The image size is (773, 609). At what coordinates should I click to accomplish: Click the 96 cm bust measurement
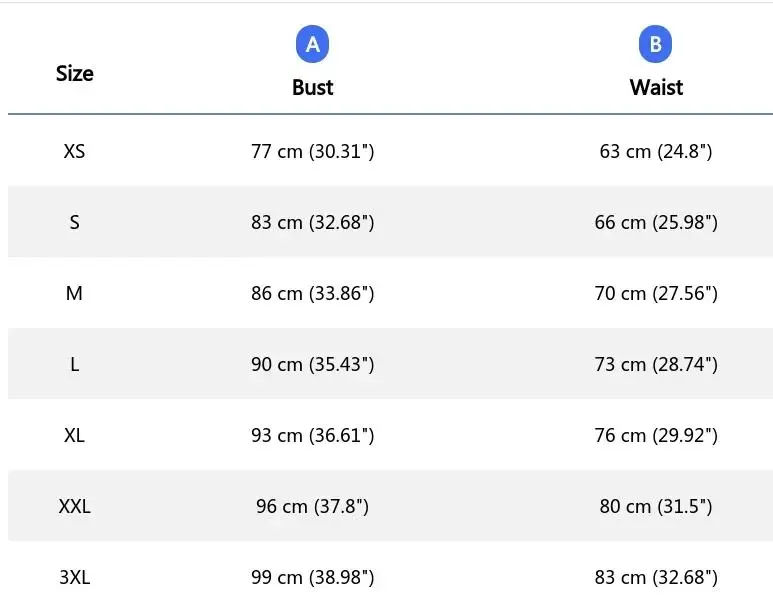[313, 507]
